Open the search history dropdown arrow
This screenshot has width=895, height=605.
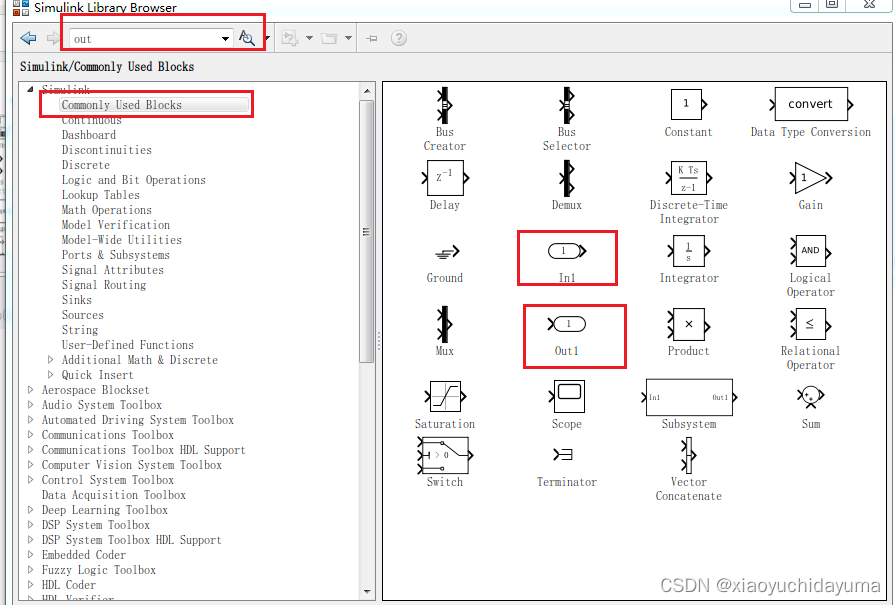pyautogui.click(x=225, y=39)
